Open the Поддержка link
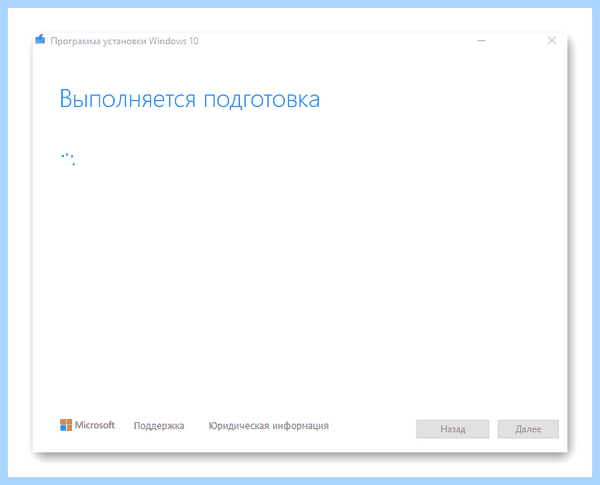 [x=159, y=426]
